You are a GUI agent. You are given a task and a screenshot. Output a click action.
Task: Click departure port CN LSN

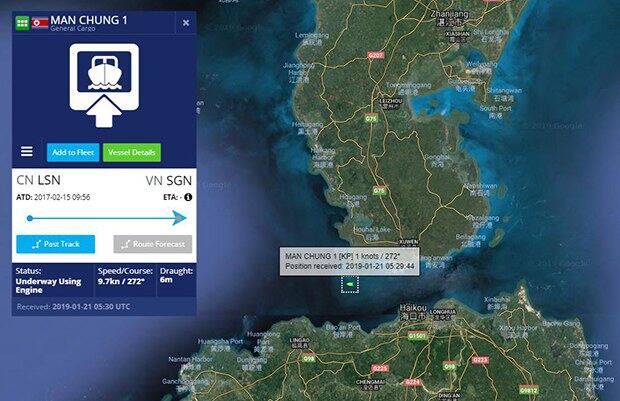click(38, 180)
